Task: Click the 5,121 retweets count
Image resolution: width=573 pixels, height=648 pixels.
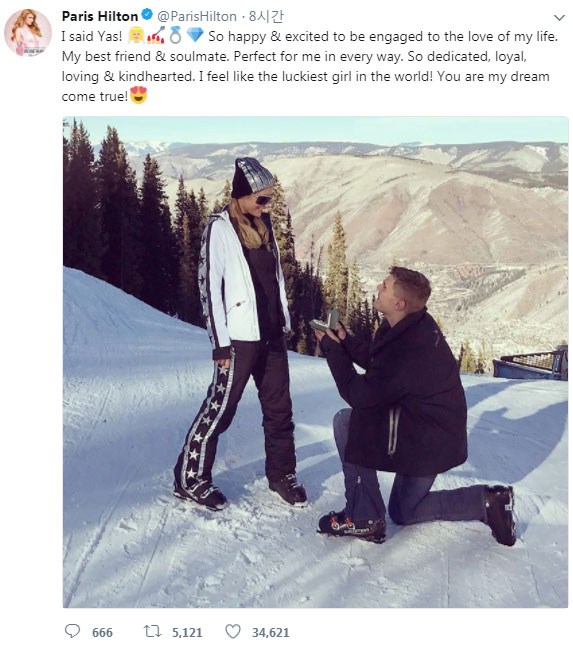Action: click(187, 632)
